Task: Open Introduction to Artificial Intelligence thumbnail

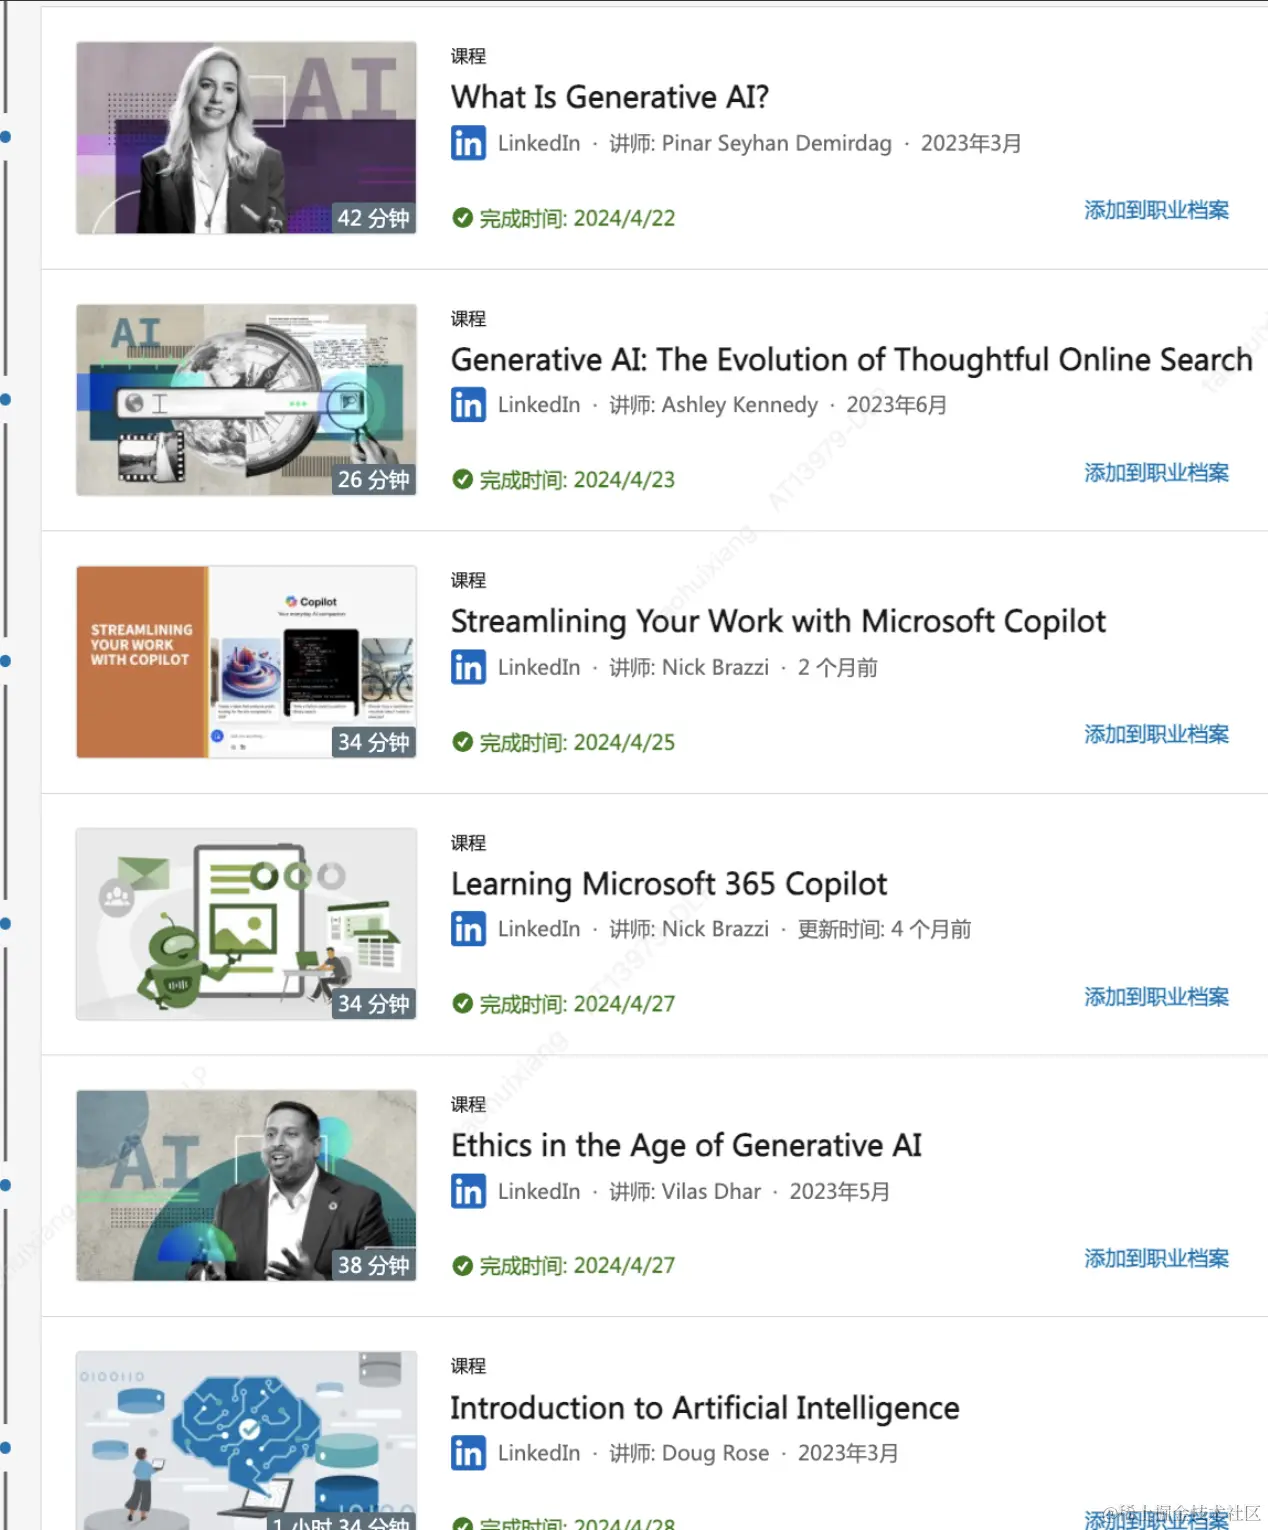Action: pyautogui.click(x=246, y=1441)
